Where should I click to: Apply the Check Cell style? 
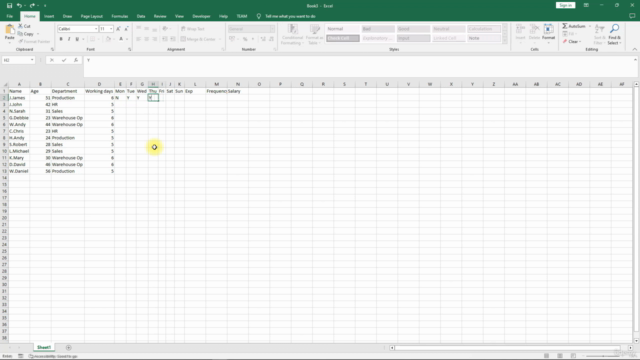coord(342,38)
